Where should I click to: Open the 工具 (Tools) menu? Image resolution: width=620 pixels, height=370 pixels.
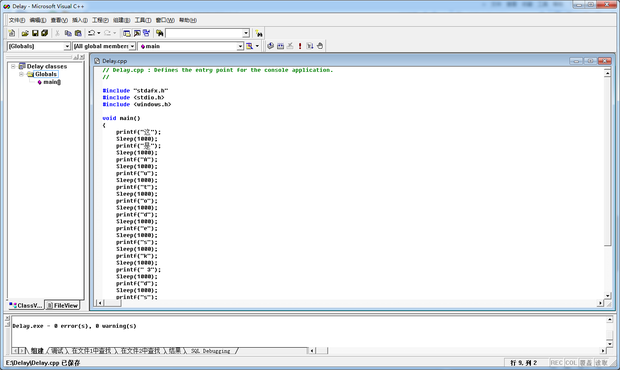[143, 20]
